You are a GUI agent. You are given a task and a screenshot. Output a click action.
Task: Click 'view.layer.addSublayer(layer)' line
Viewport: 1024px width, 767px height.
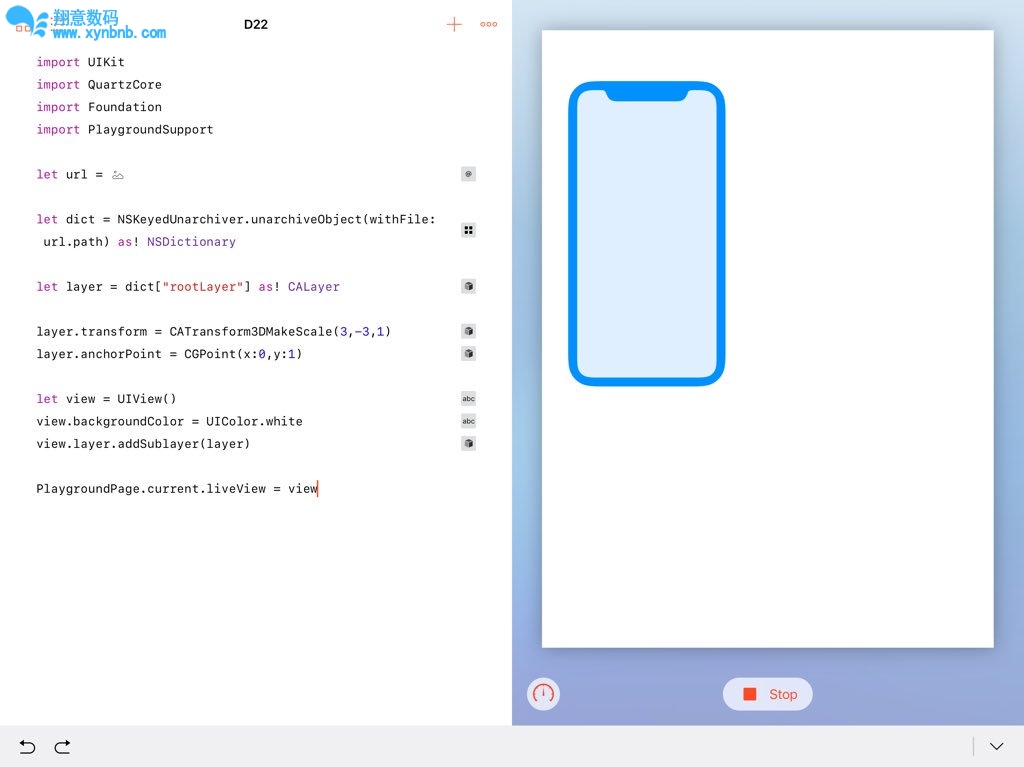pos(143,444)
